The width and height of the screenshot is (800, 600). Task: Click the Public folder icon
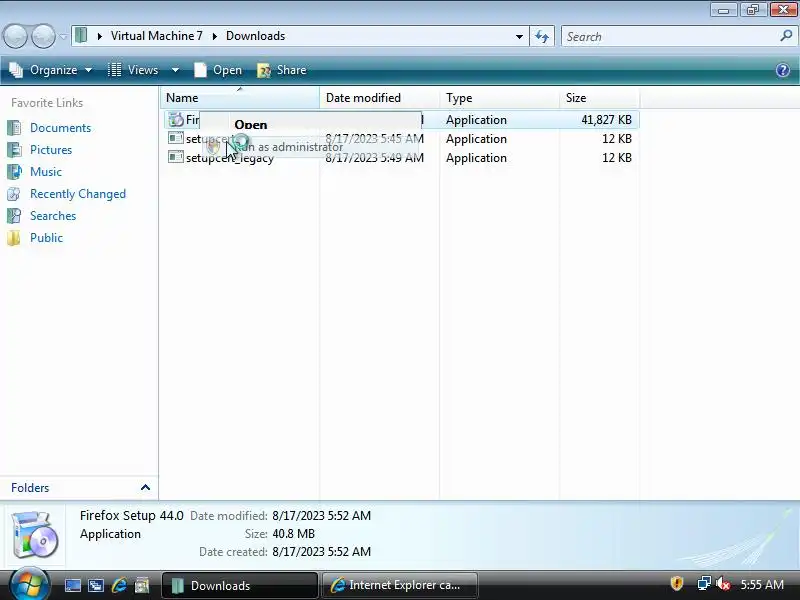tap(14, 238)
